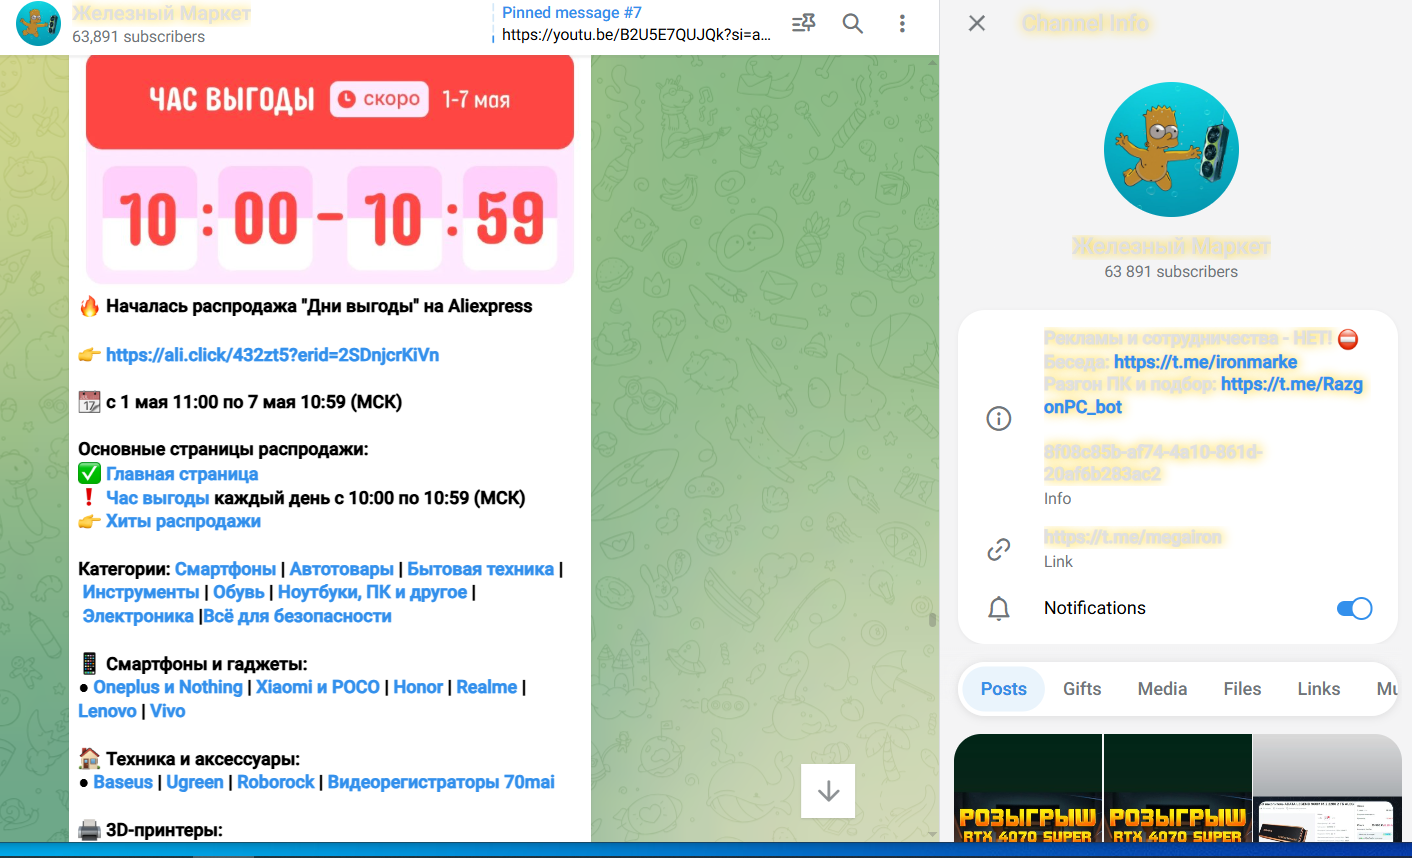Go to the Инструменты category link
Screen dimensions: 1412x858
click(141, 592)
